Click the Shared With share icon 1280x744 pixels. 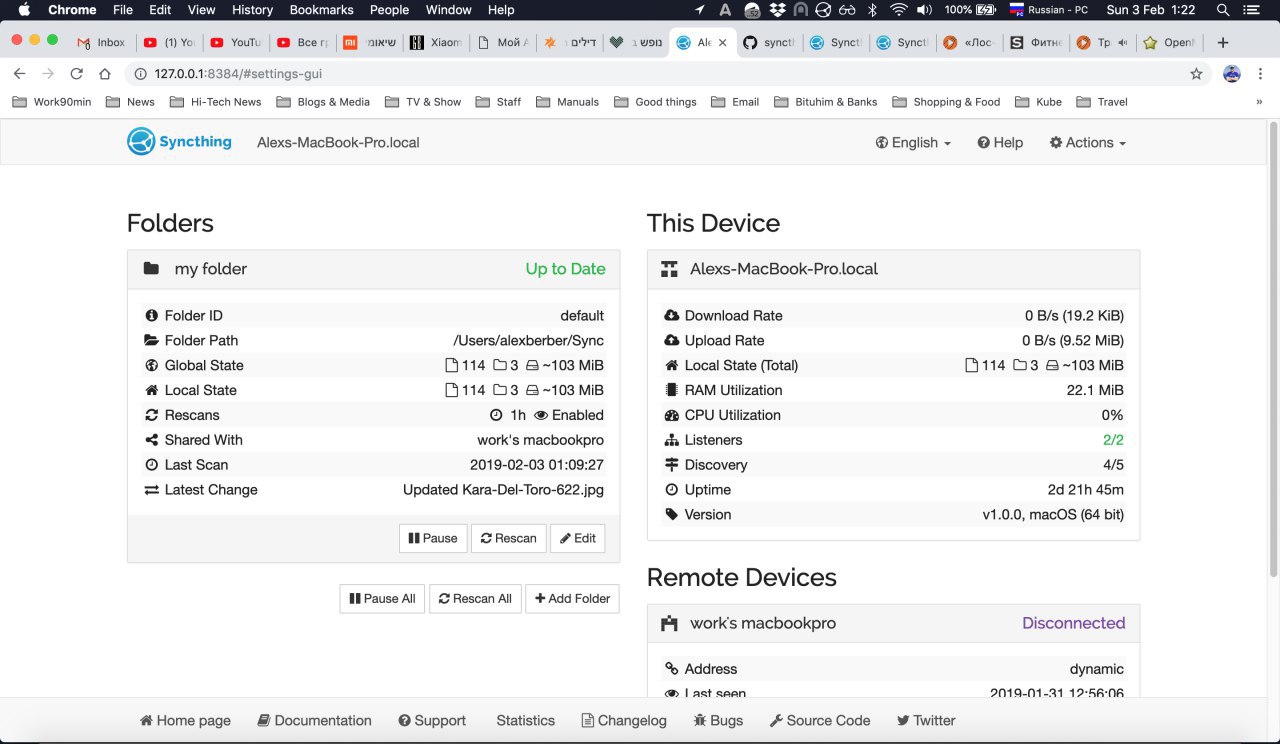pyautogui.click(x=152, y=441)
